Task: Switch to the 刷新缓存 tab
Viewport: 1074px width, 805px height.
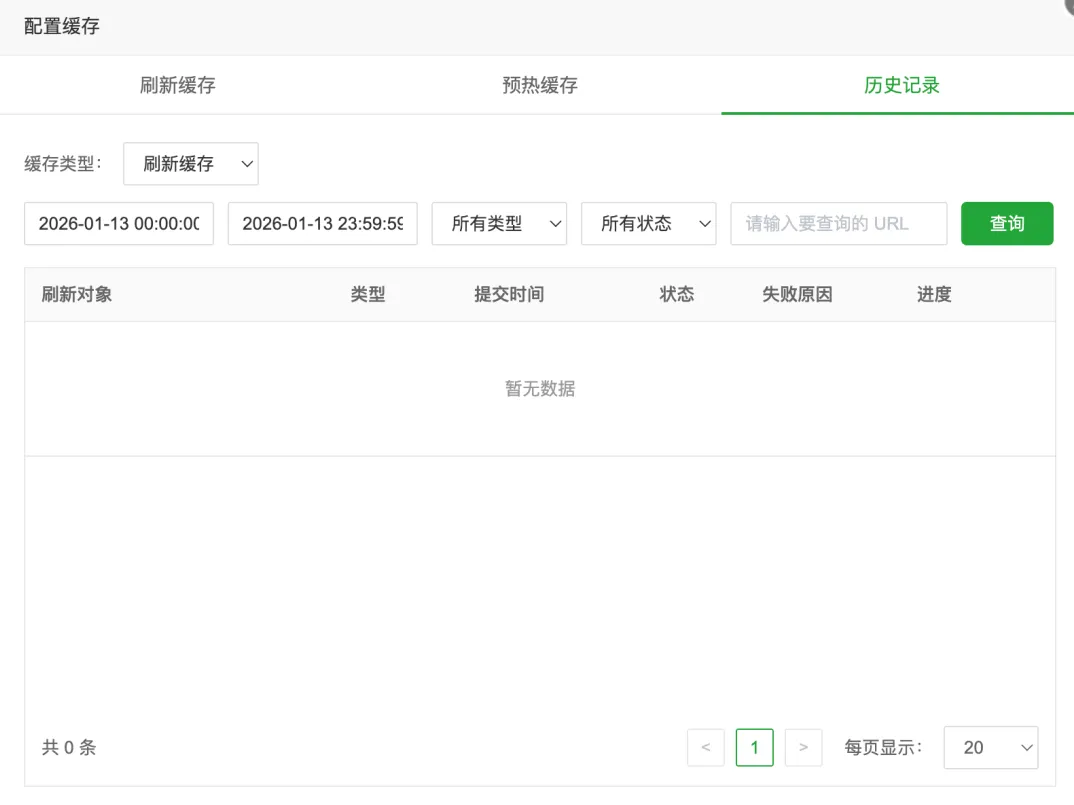Action: pyautogui.click(x=177, y=85)
